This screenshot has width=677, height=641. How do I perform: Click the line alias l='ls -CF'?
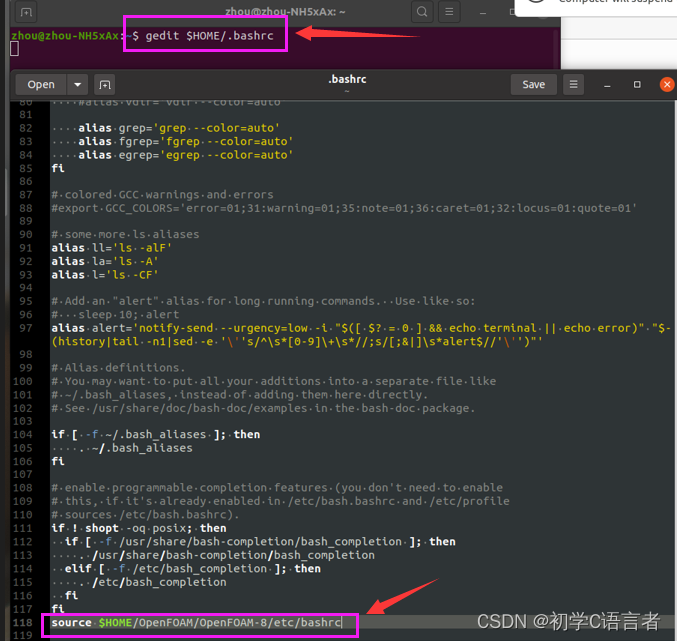105,275
